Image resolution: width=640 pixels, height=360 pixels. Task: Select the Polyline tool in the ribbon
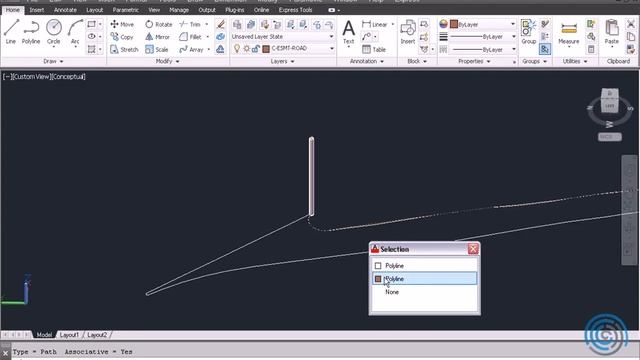pos(31,32)
